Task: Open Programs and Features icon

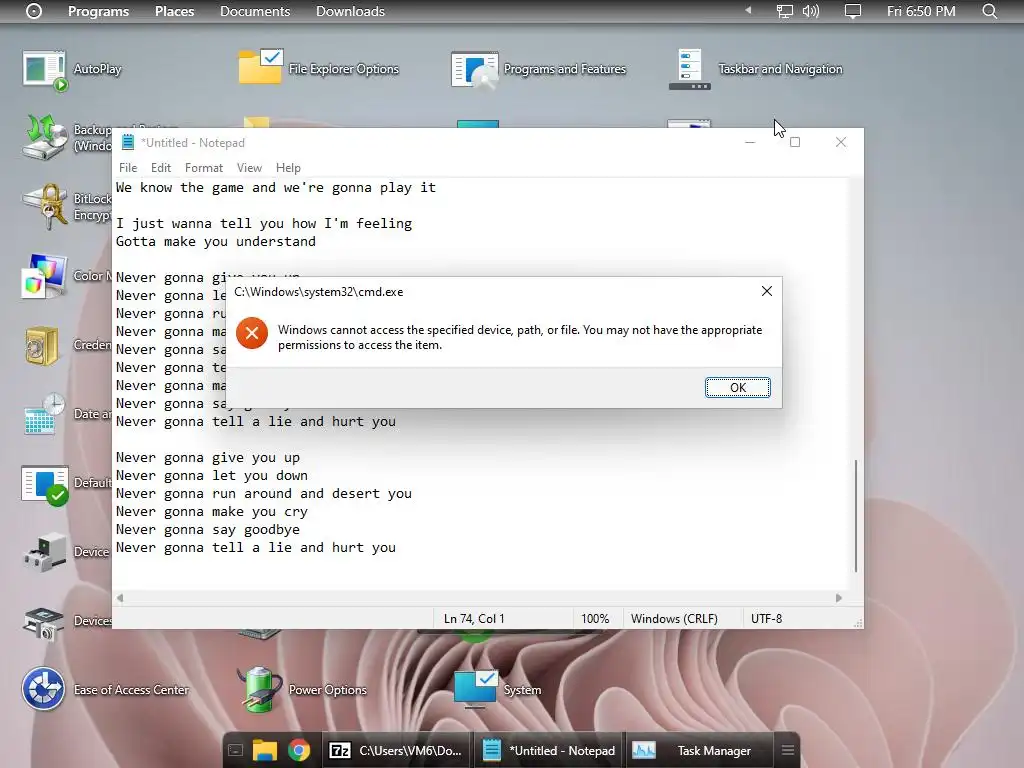Action: pos(475,70)
